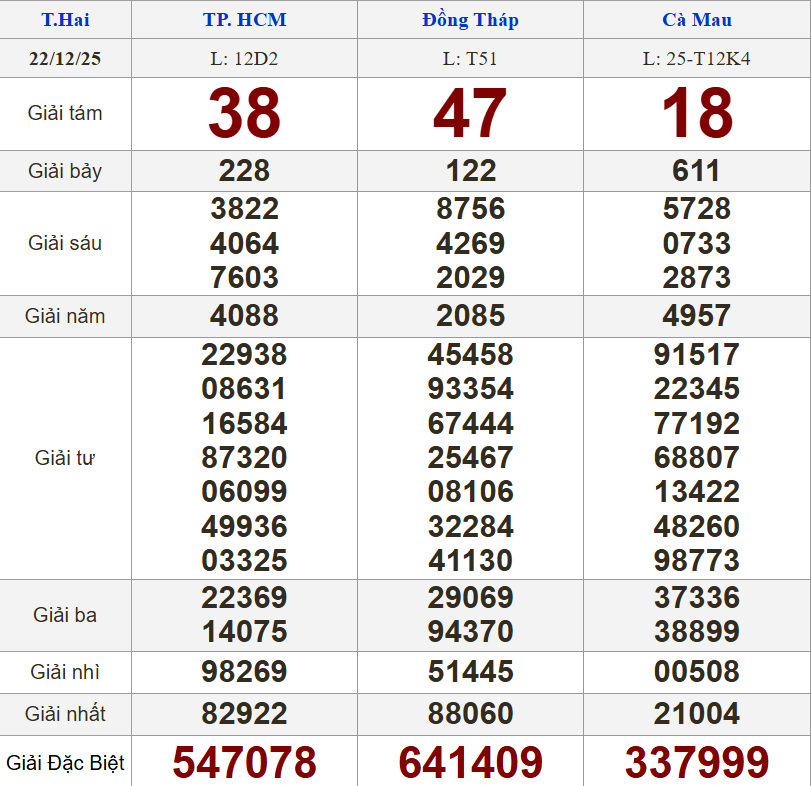Select special prize number 547078

(244, 762)
